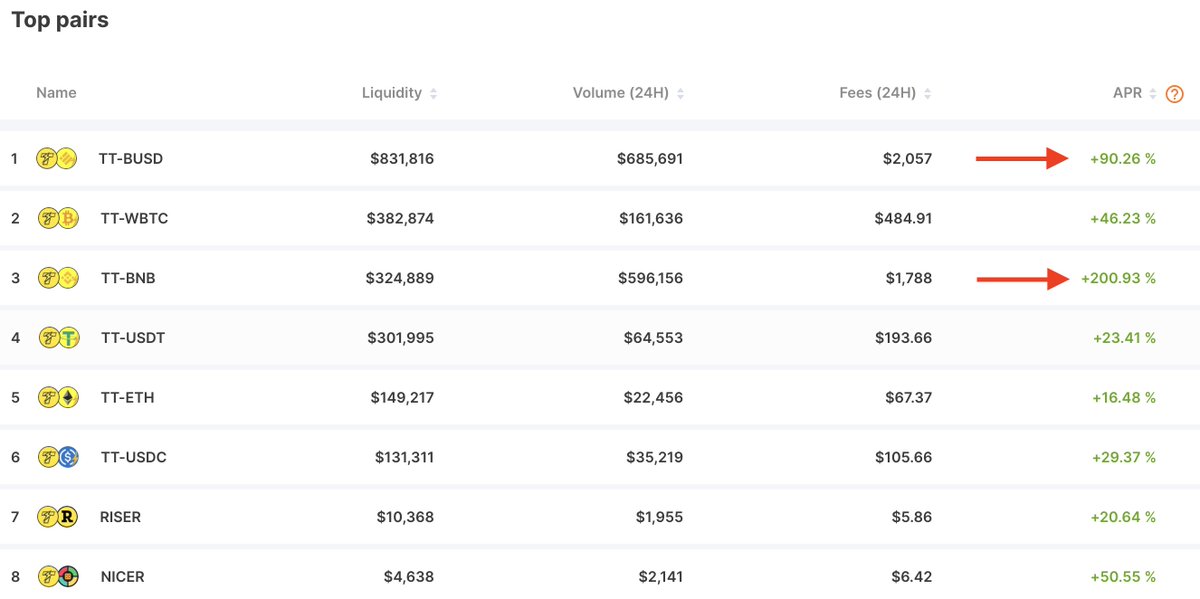Click the TT-USDC token pair icon
The width and height of the screenshot is (1200, 599).
coord(58,457)
